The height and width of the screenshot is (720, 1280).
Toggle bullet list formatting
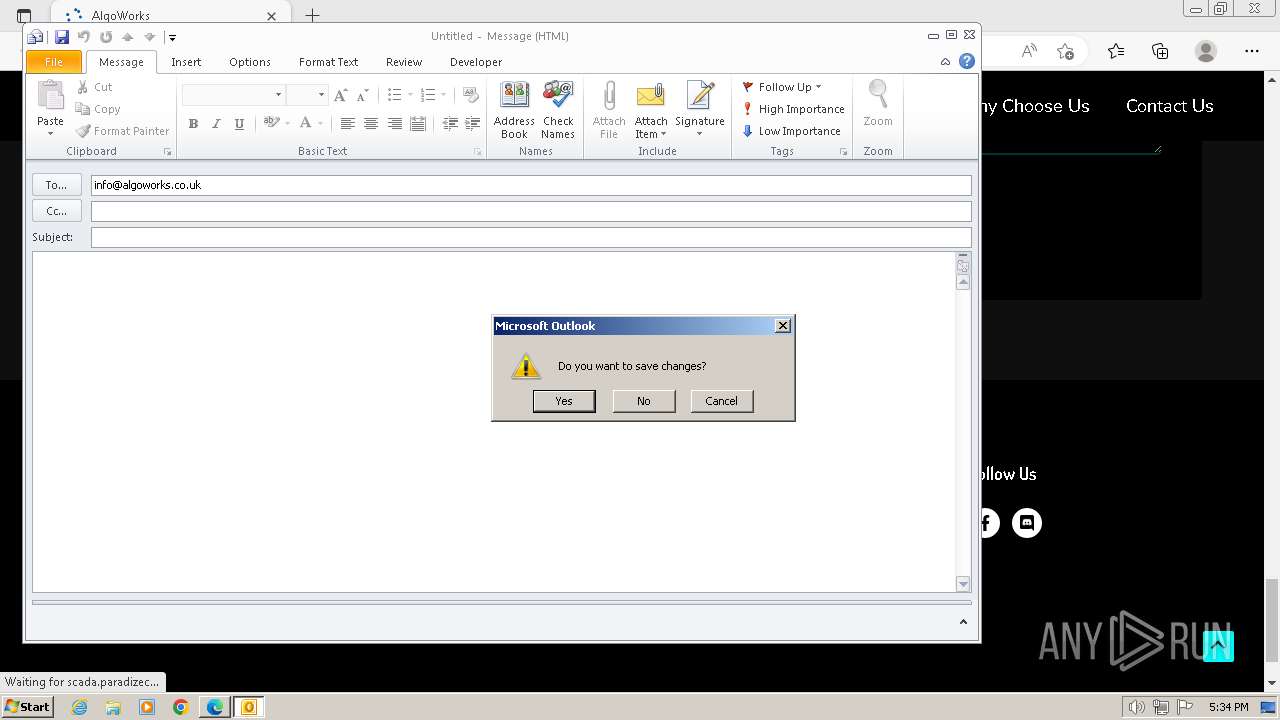(394, 95)
